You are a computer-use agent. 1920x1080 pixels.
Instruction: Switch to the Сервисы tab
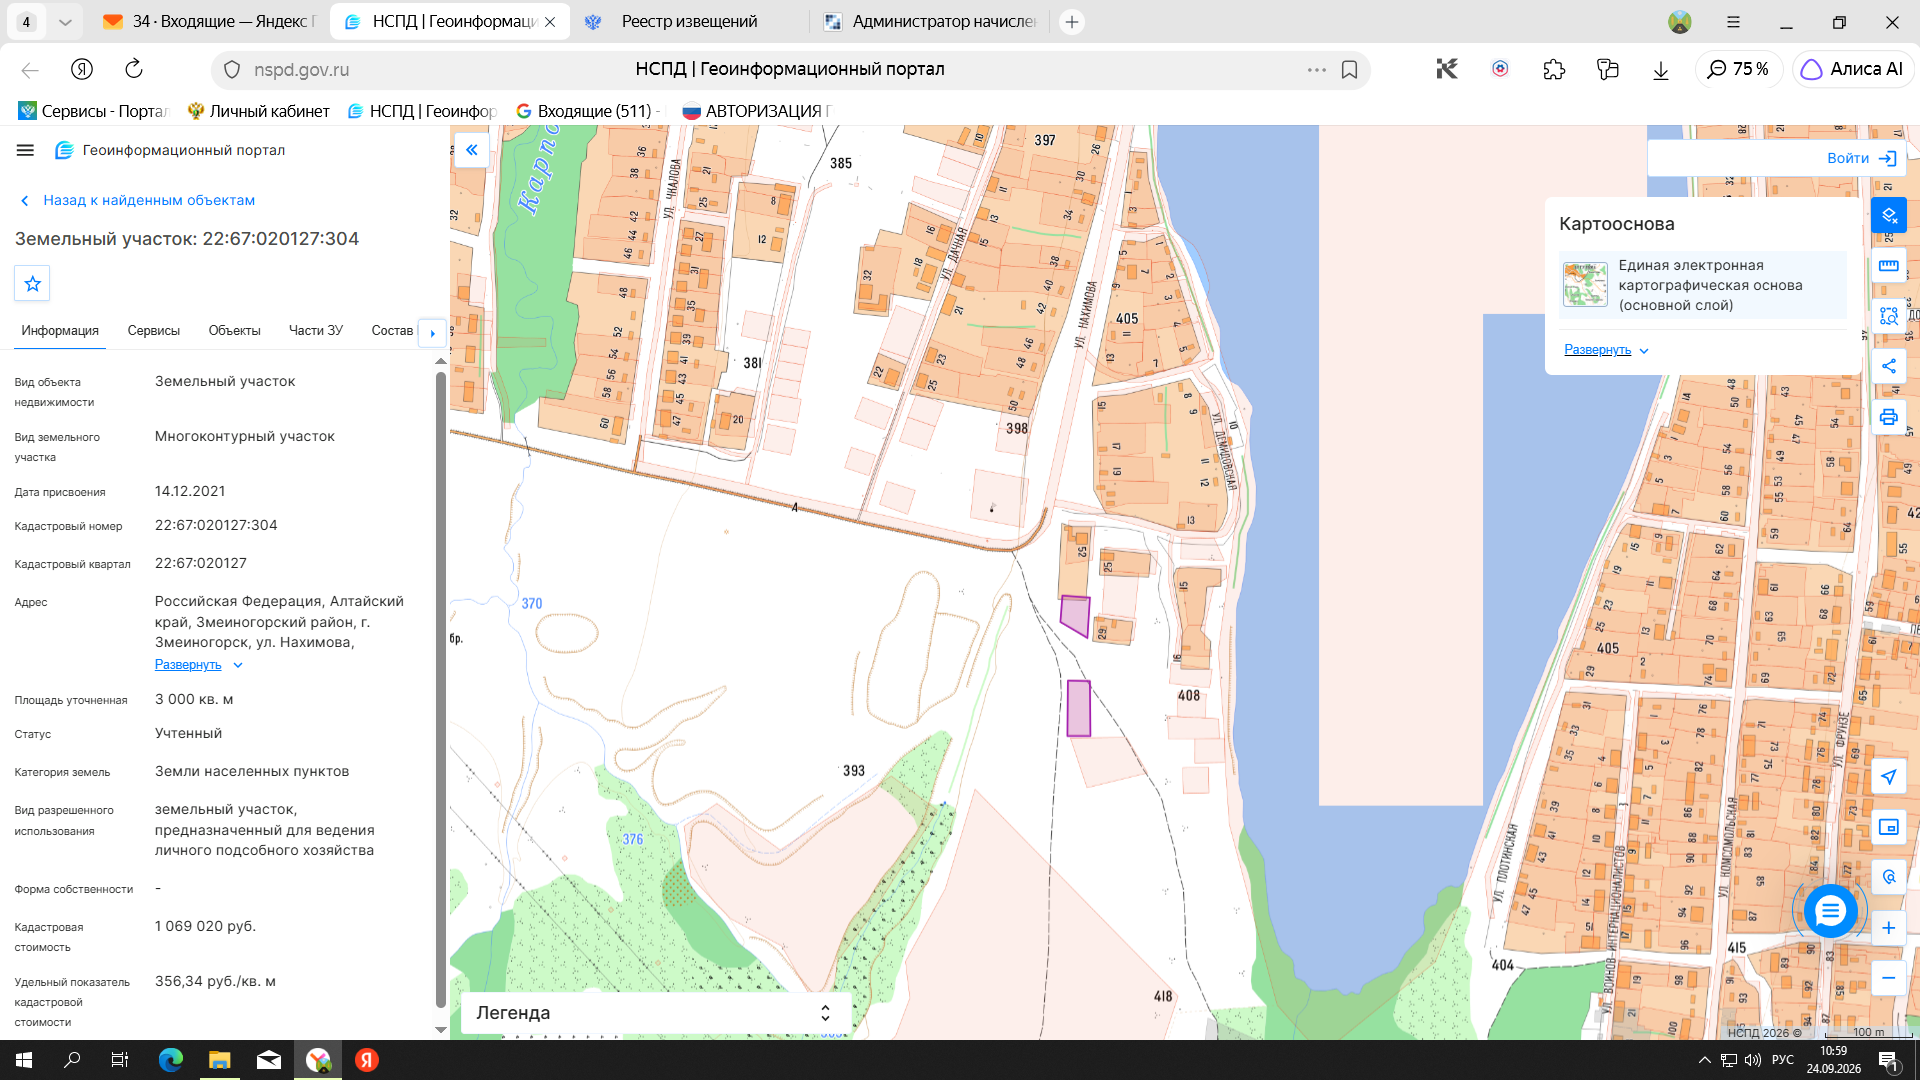click(x=153, y=331)
